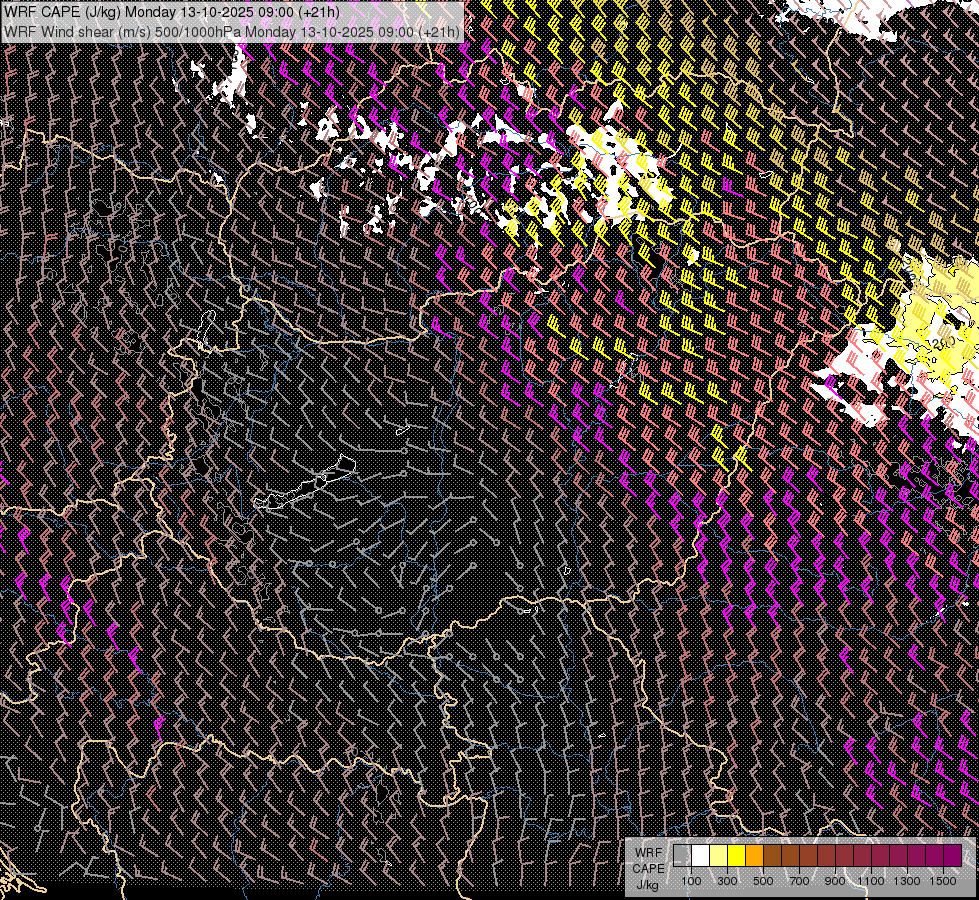Click the 'CAPE' text in the legend
The height and width of the screenshot is (900, 979).
647,868
